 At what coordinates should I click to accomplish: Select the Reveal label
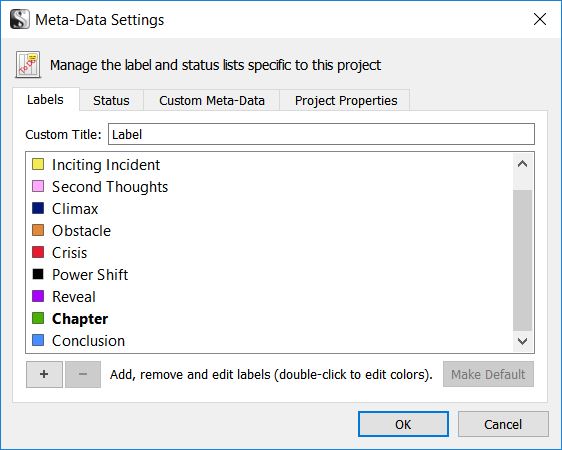click(74, 297)
